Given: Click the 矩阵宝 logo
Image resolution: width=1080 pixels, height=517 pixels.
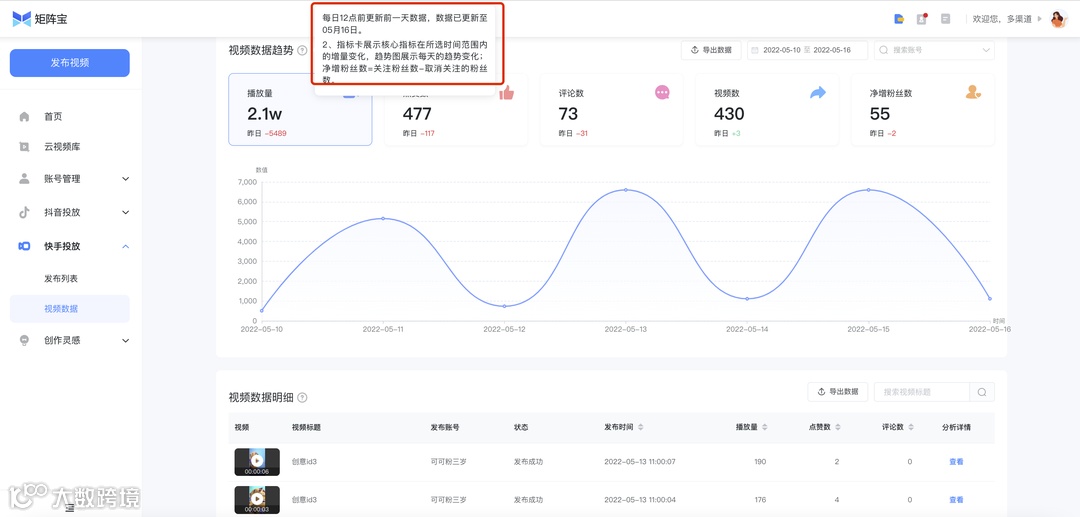Looking at the screenshot, I should 40,19.
